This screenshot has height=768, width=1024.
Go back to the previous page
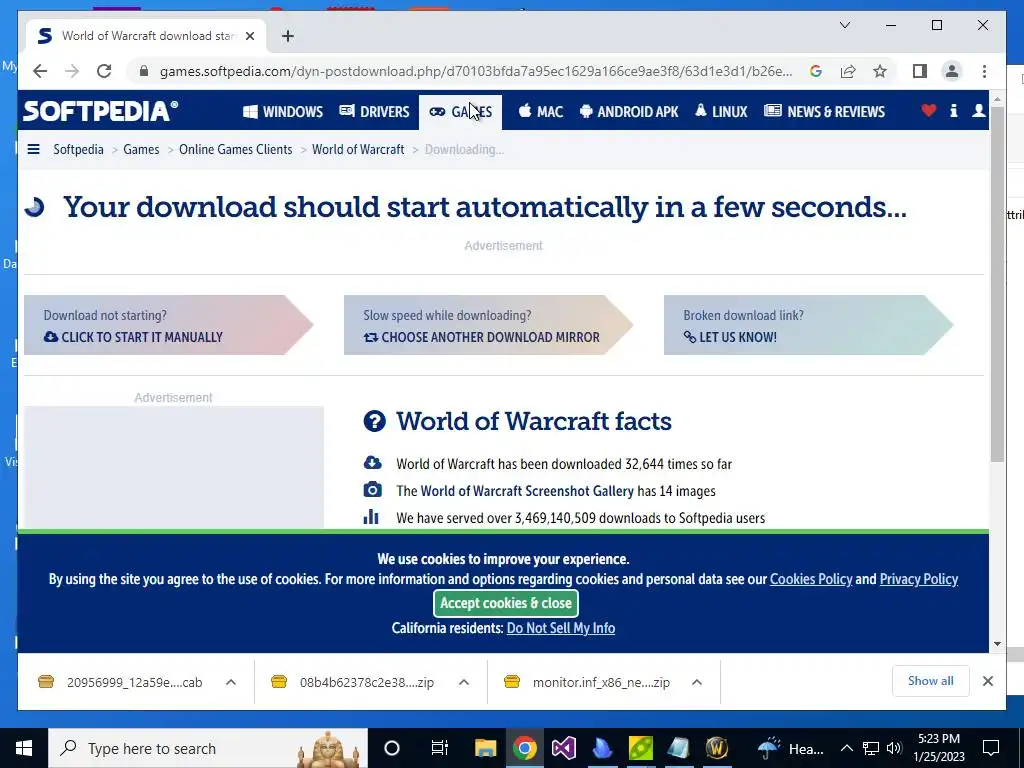point(40,71)
